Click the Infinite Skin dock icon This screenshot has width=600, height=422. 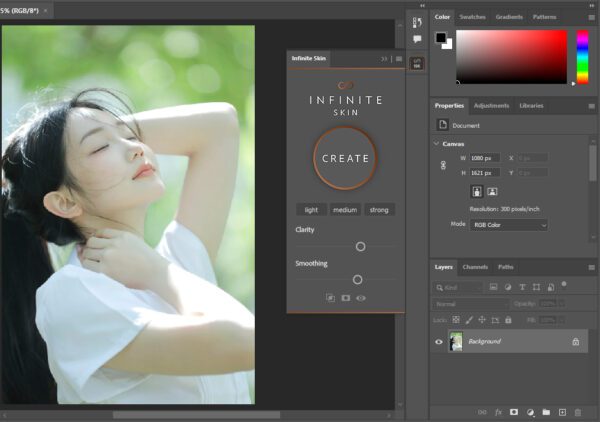pyautogui.click(x=417, y=63)
